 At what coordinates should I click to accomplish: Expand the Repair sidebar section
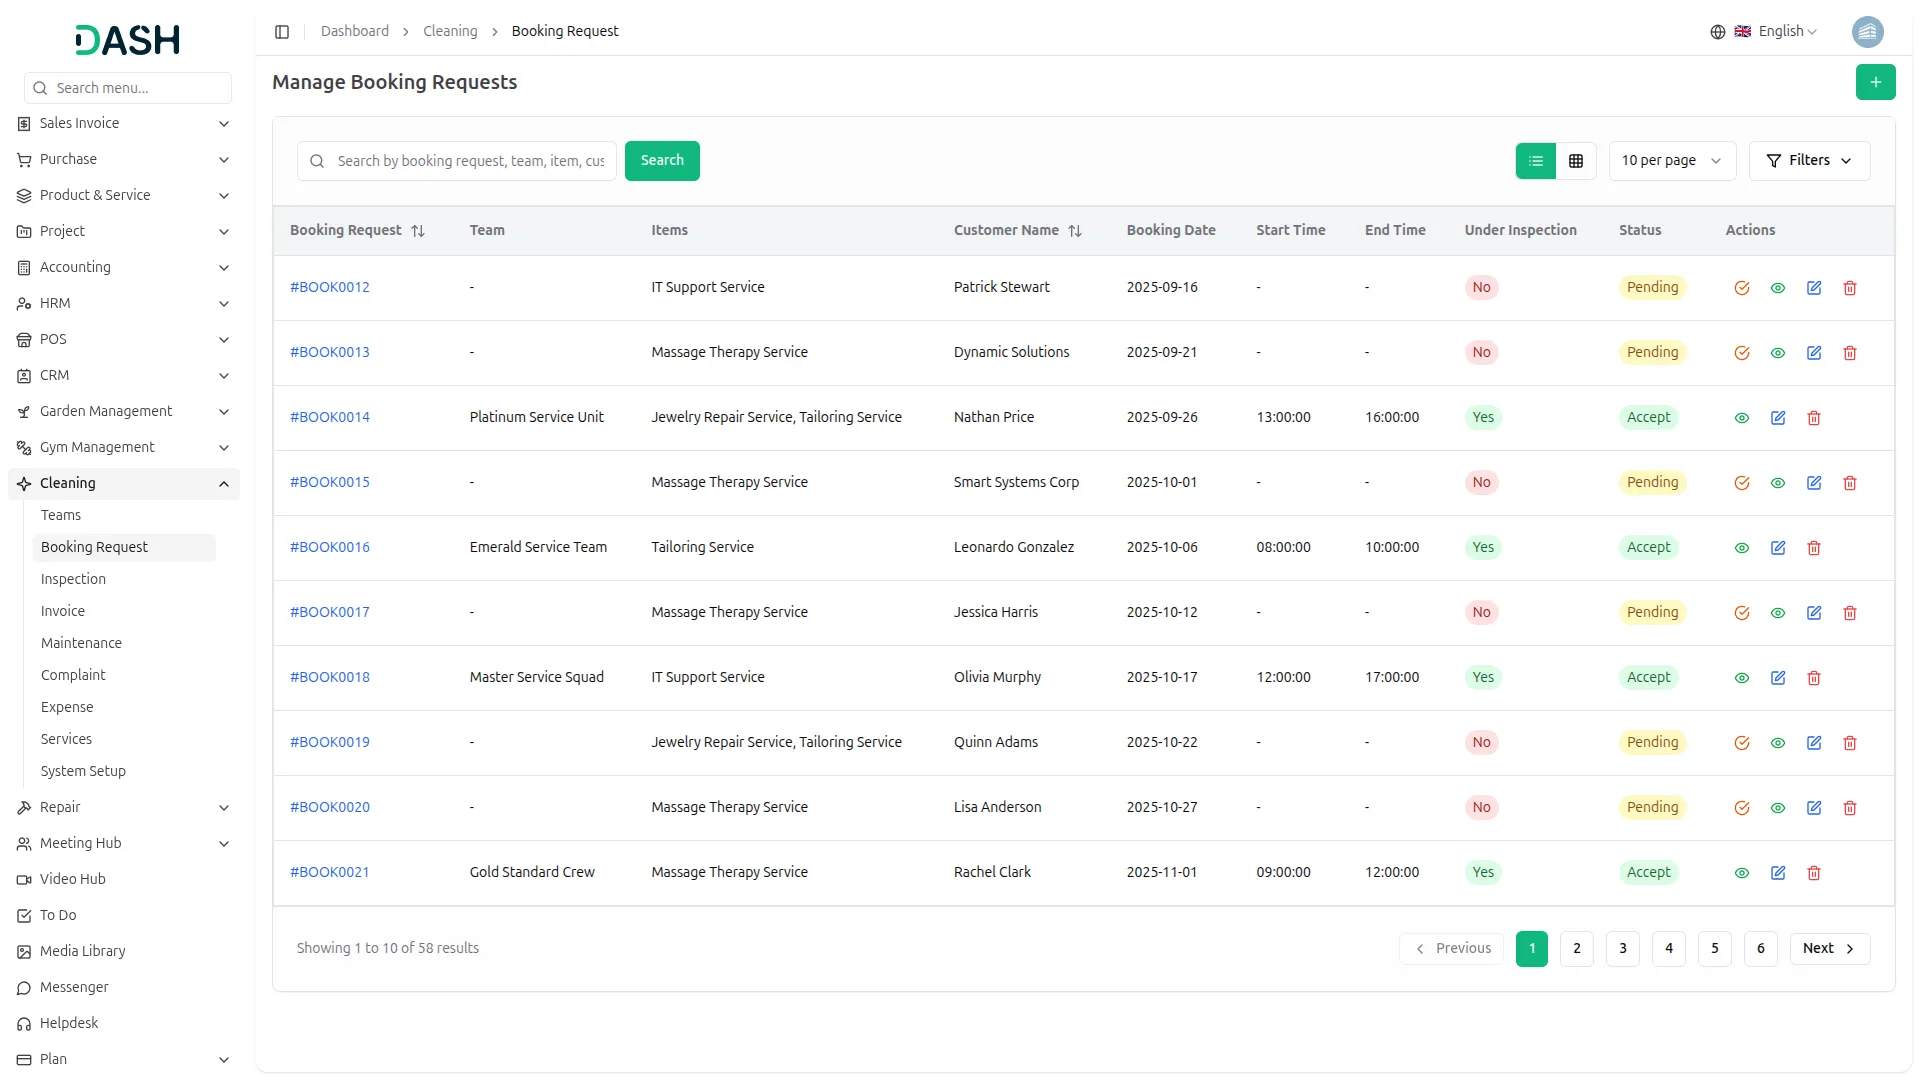point(124,808)
